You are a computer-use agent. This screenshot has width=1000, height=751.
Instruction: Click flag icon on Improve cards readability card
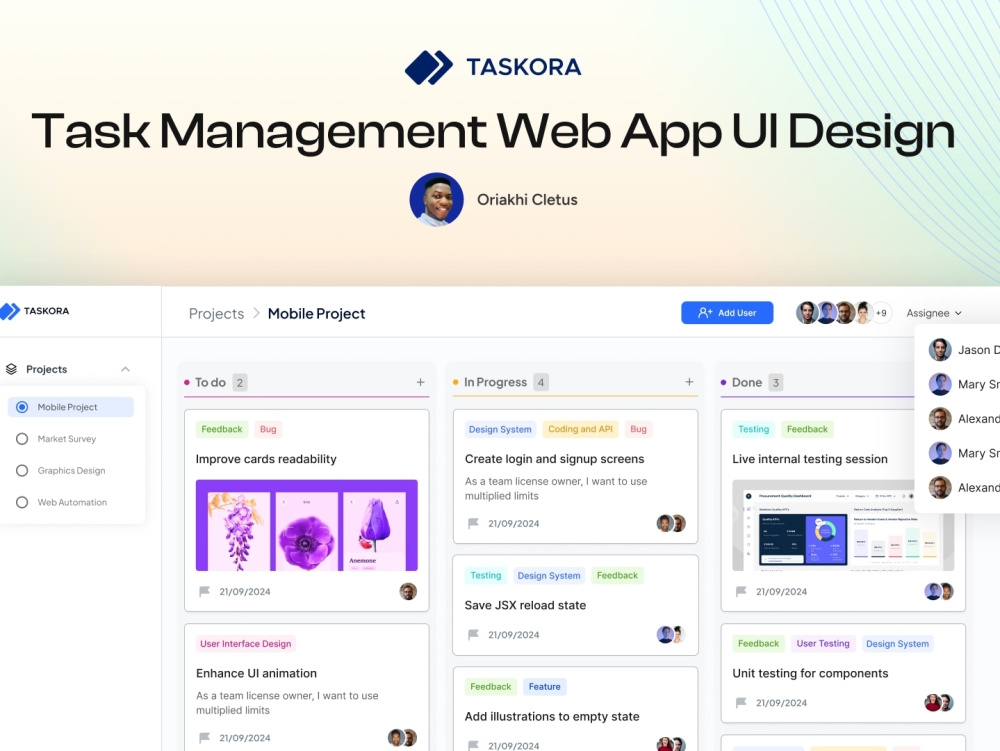tap(205, 592)
